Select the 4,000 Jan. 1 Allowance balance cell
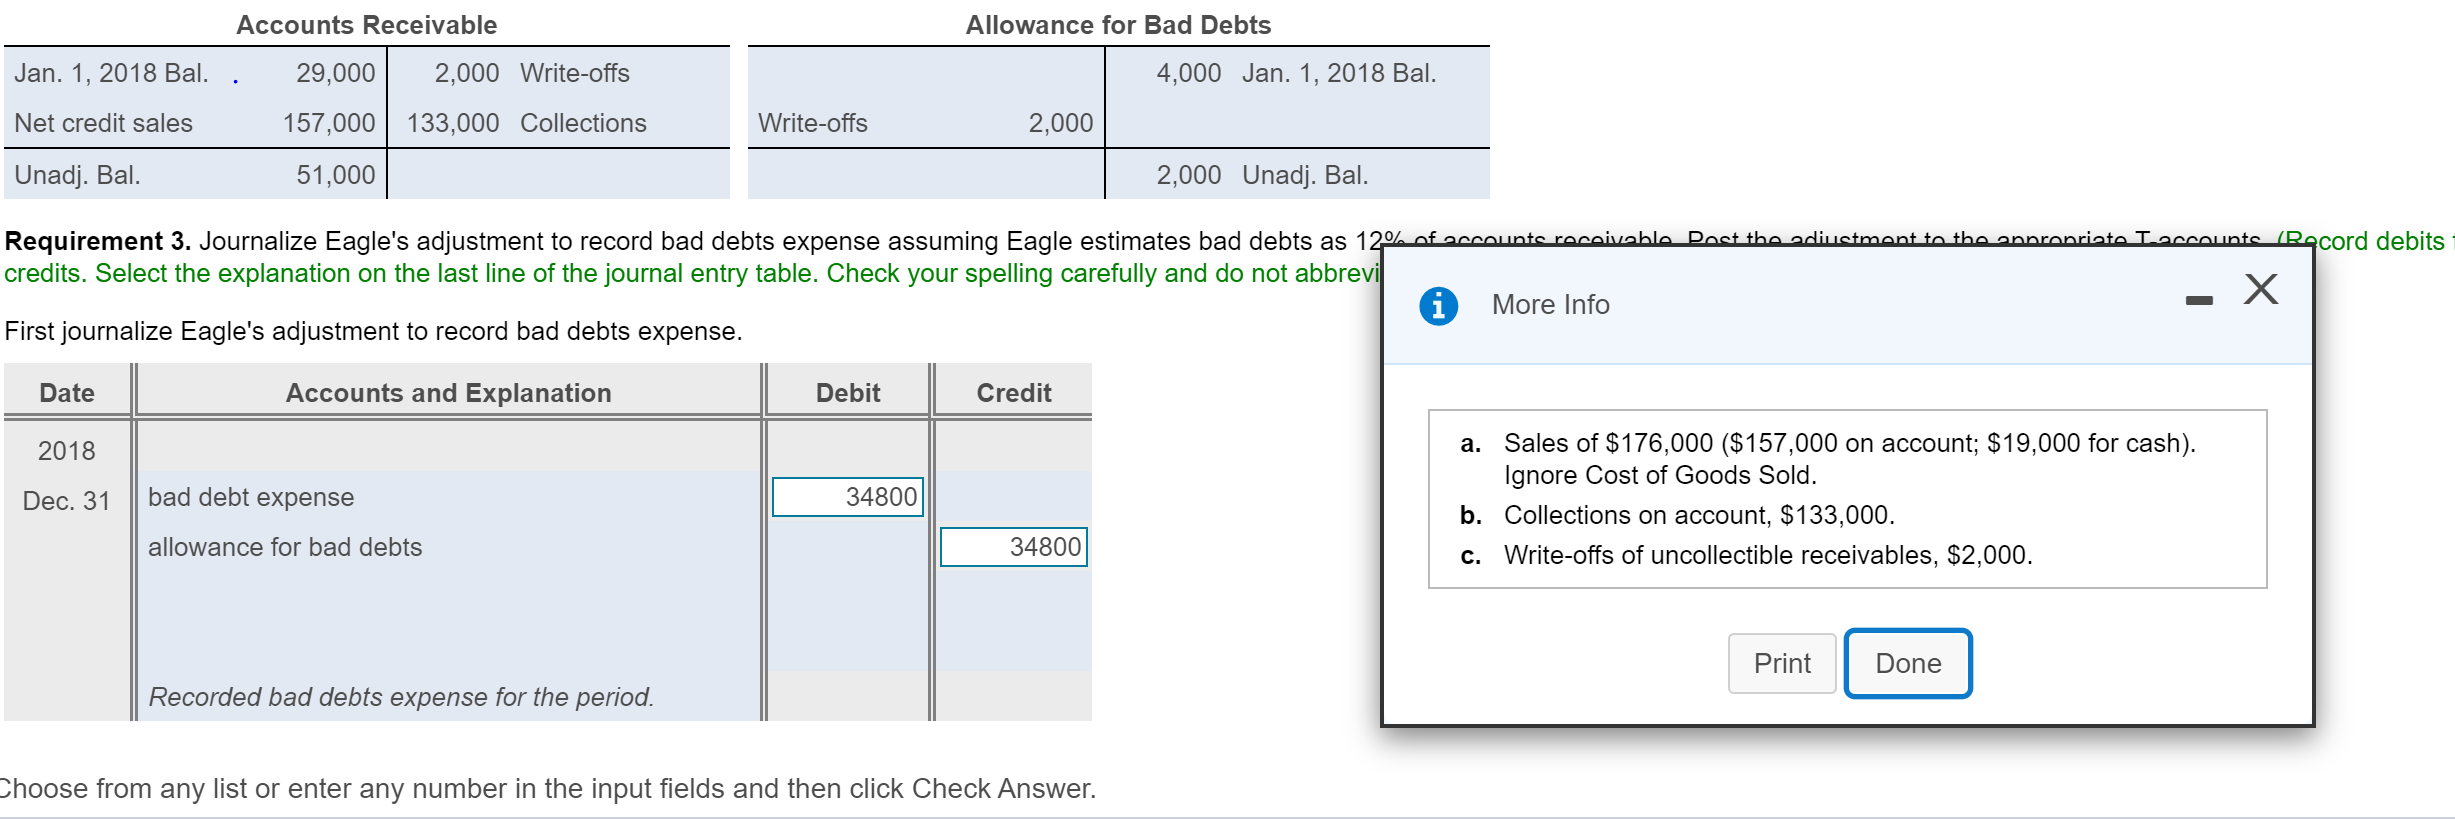 click(1290, 72)
